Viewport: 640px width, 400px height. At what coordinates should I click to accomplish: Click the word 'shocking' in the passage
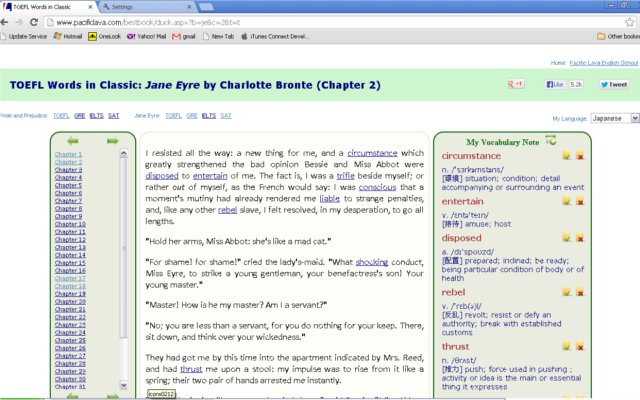click(x=372, y=262)
